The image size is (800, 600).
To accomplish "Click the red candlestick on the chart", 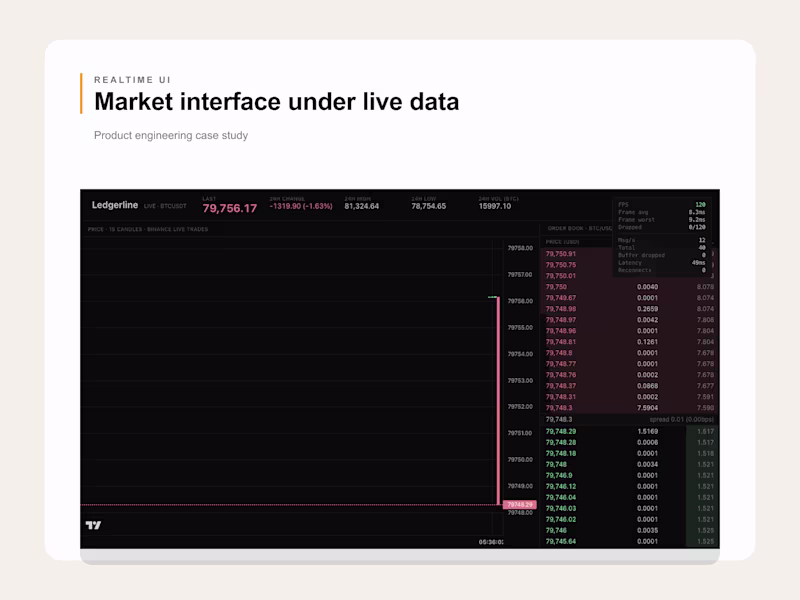I will [x=498, y=401].
